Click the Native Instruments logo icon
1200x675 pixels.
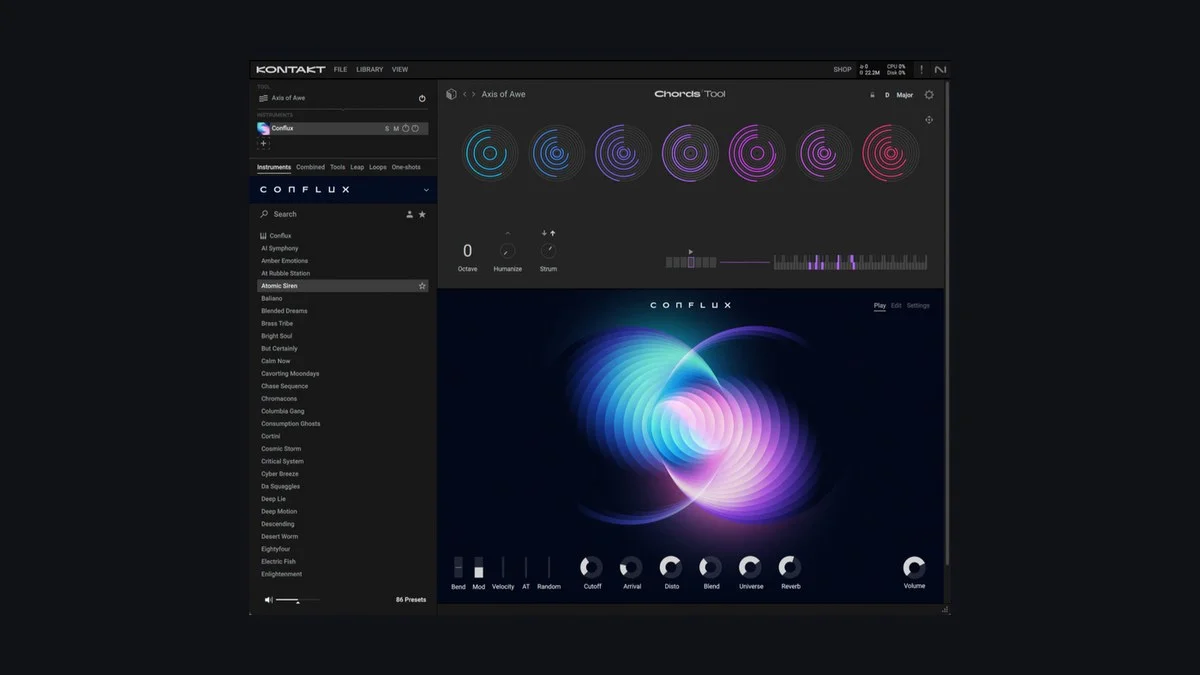pyautogui.click(x=940, y=70)
